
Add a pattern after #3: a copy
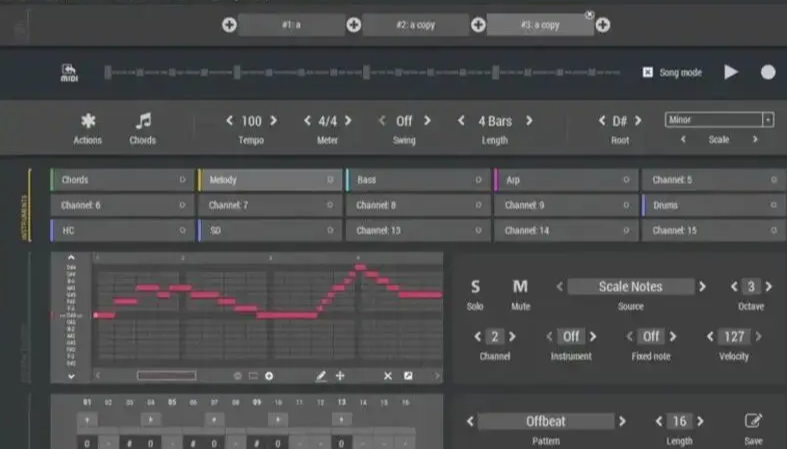603,25
